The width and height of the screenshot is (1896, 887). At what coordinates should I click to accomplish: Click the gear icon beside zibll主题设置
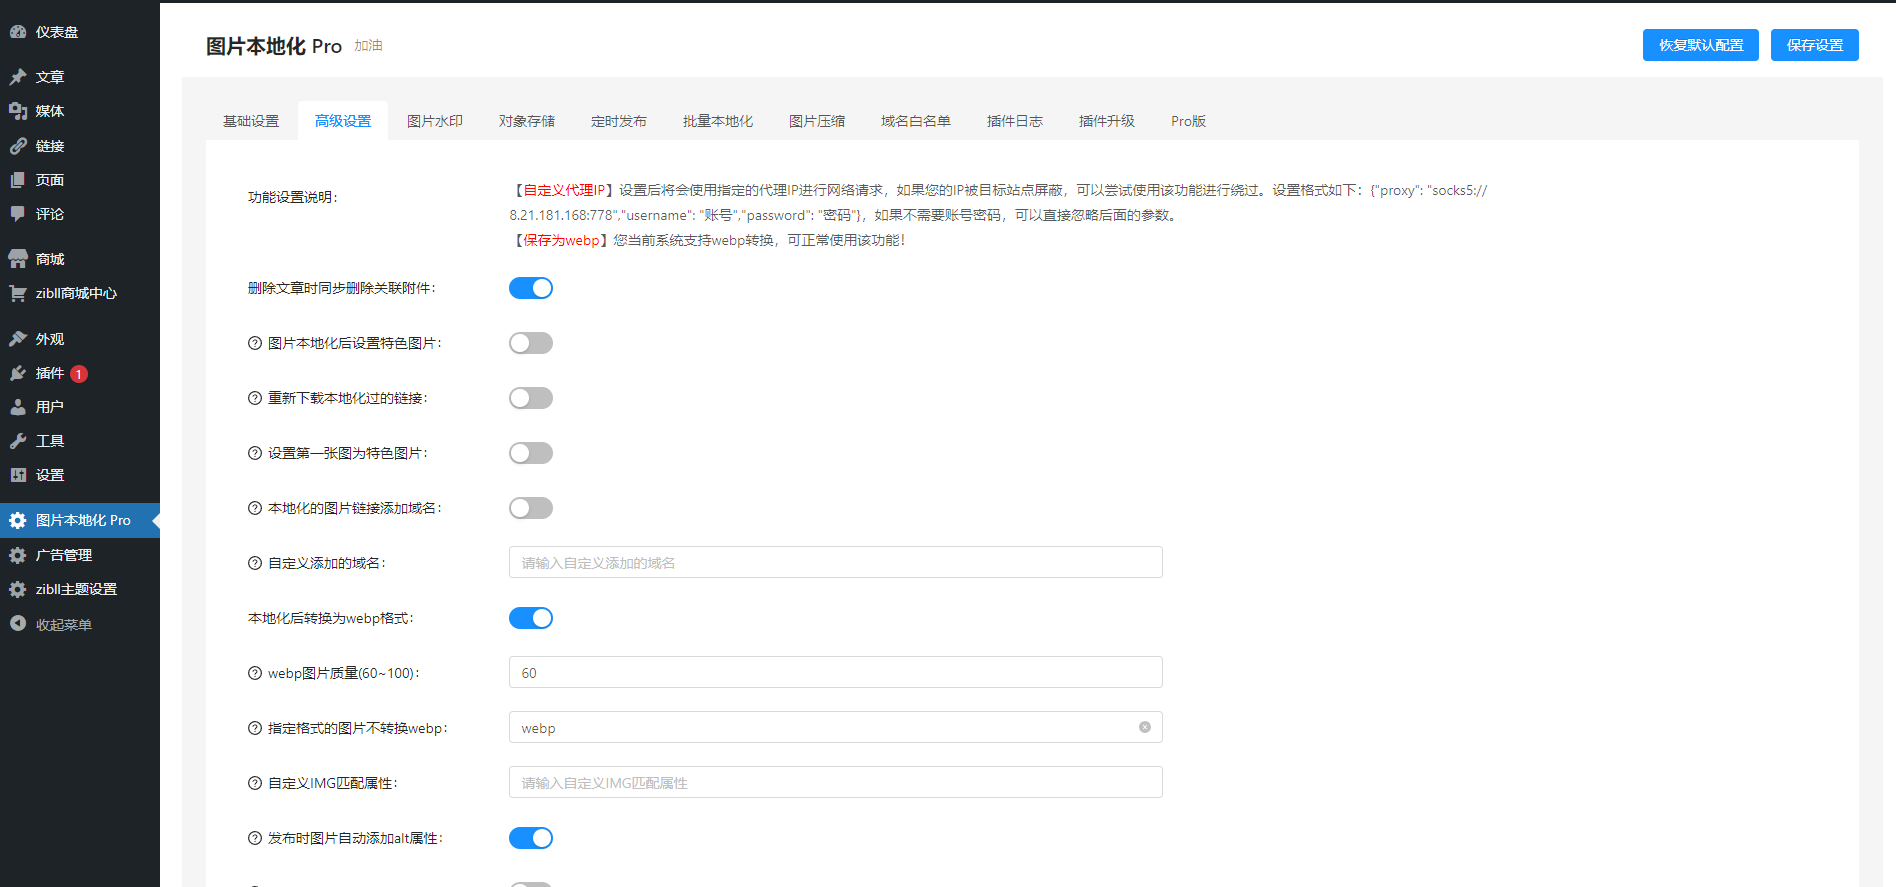[18, 589]
